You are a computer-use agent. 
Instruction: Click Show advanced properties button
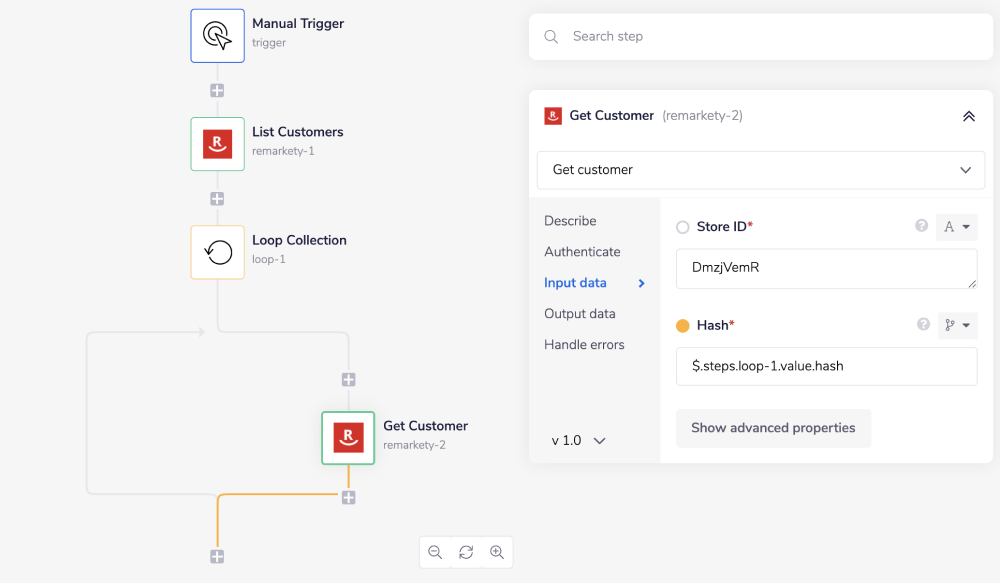773,428
